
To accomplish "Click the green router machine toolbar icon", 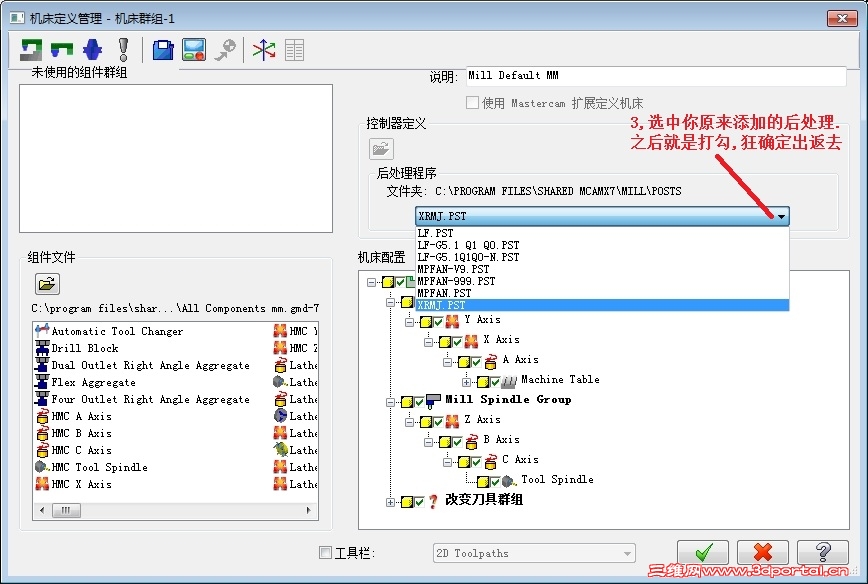I will [62, 50].
